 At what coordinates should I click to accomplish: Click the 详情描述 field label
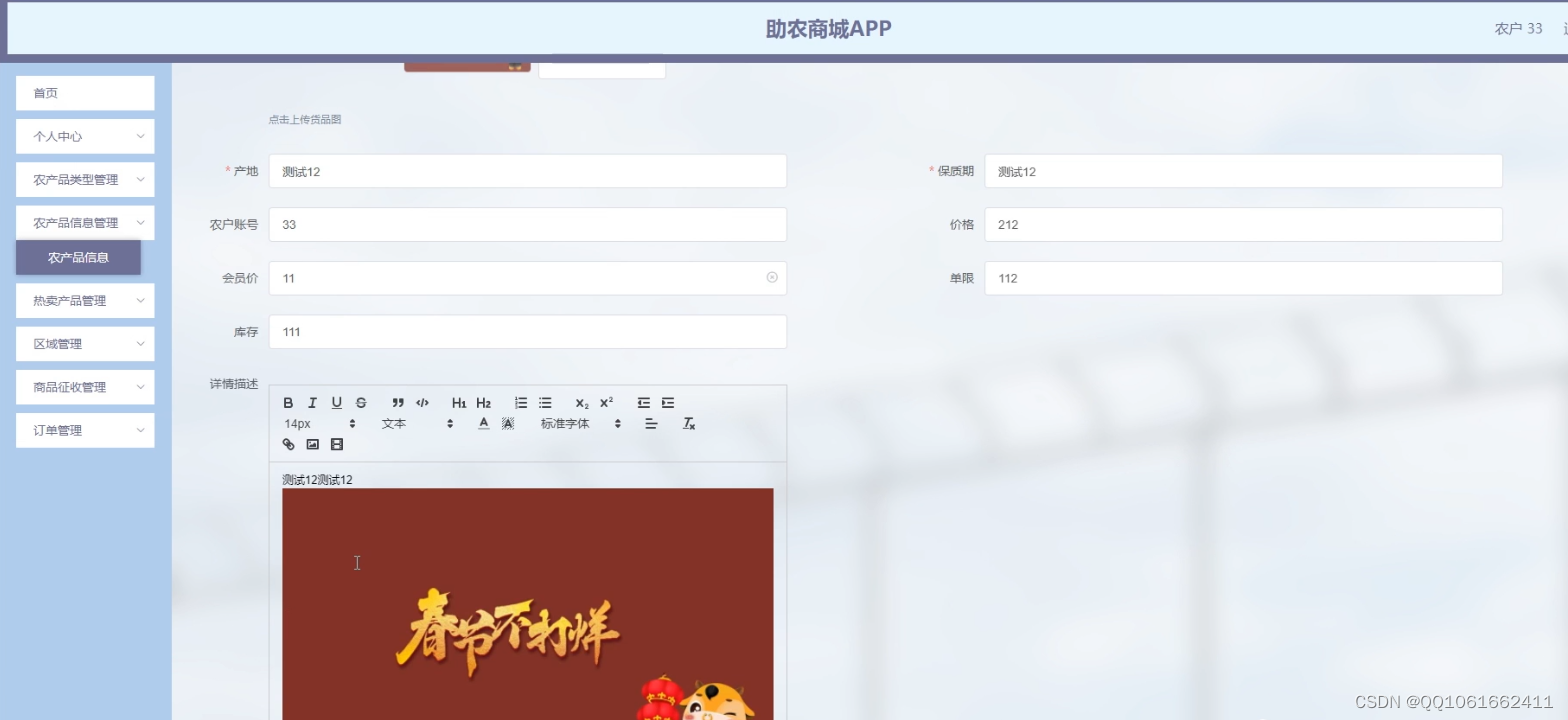234,384
